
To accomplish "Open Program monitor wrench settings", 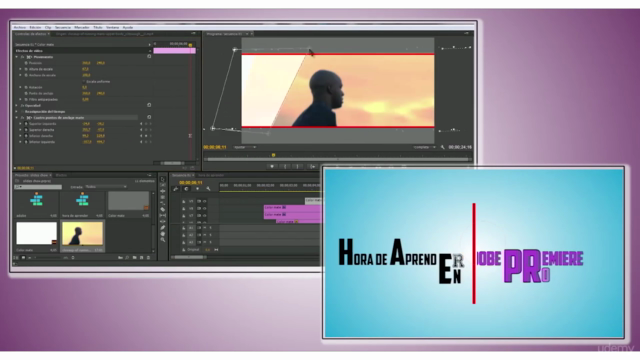I will (x=443, y=147).
